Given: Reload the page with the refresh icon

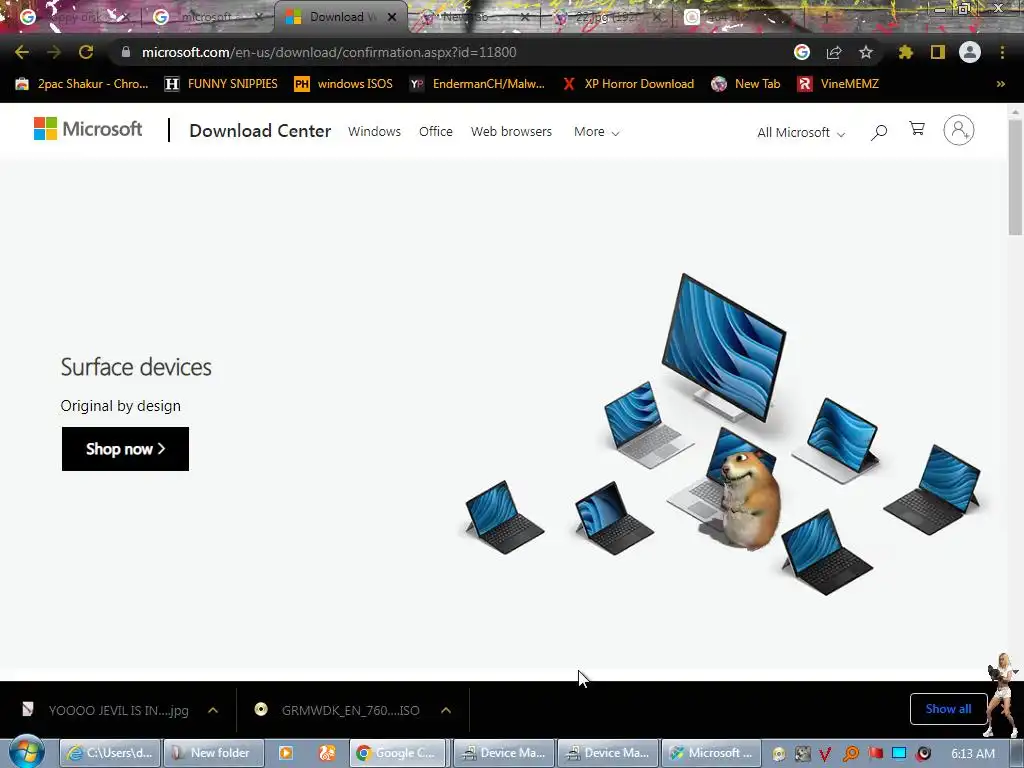Looking at the screenshot, I should pyautogui.click(x=86, y=52).
